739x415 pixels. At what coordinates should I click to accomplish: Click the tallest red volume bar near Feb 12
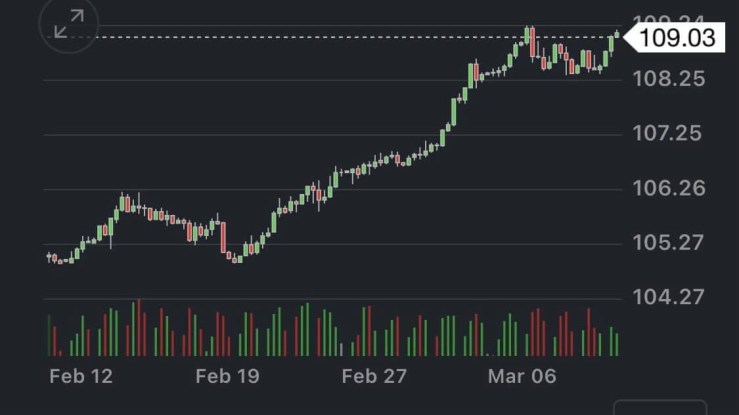(x=138, y=328)
